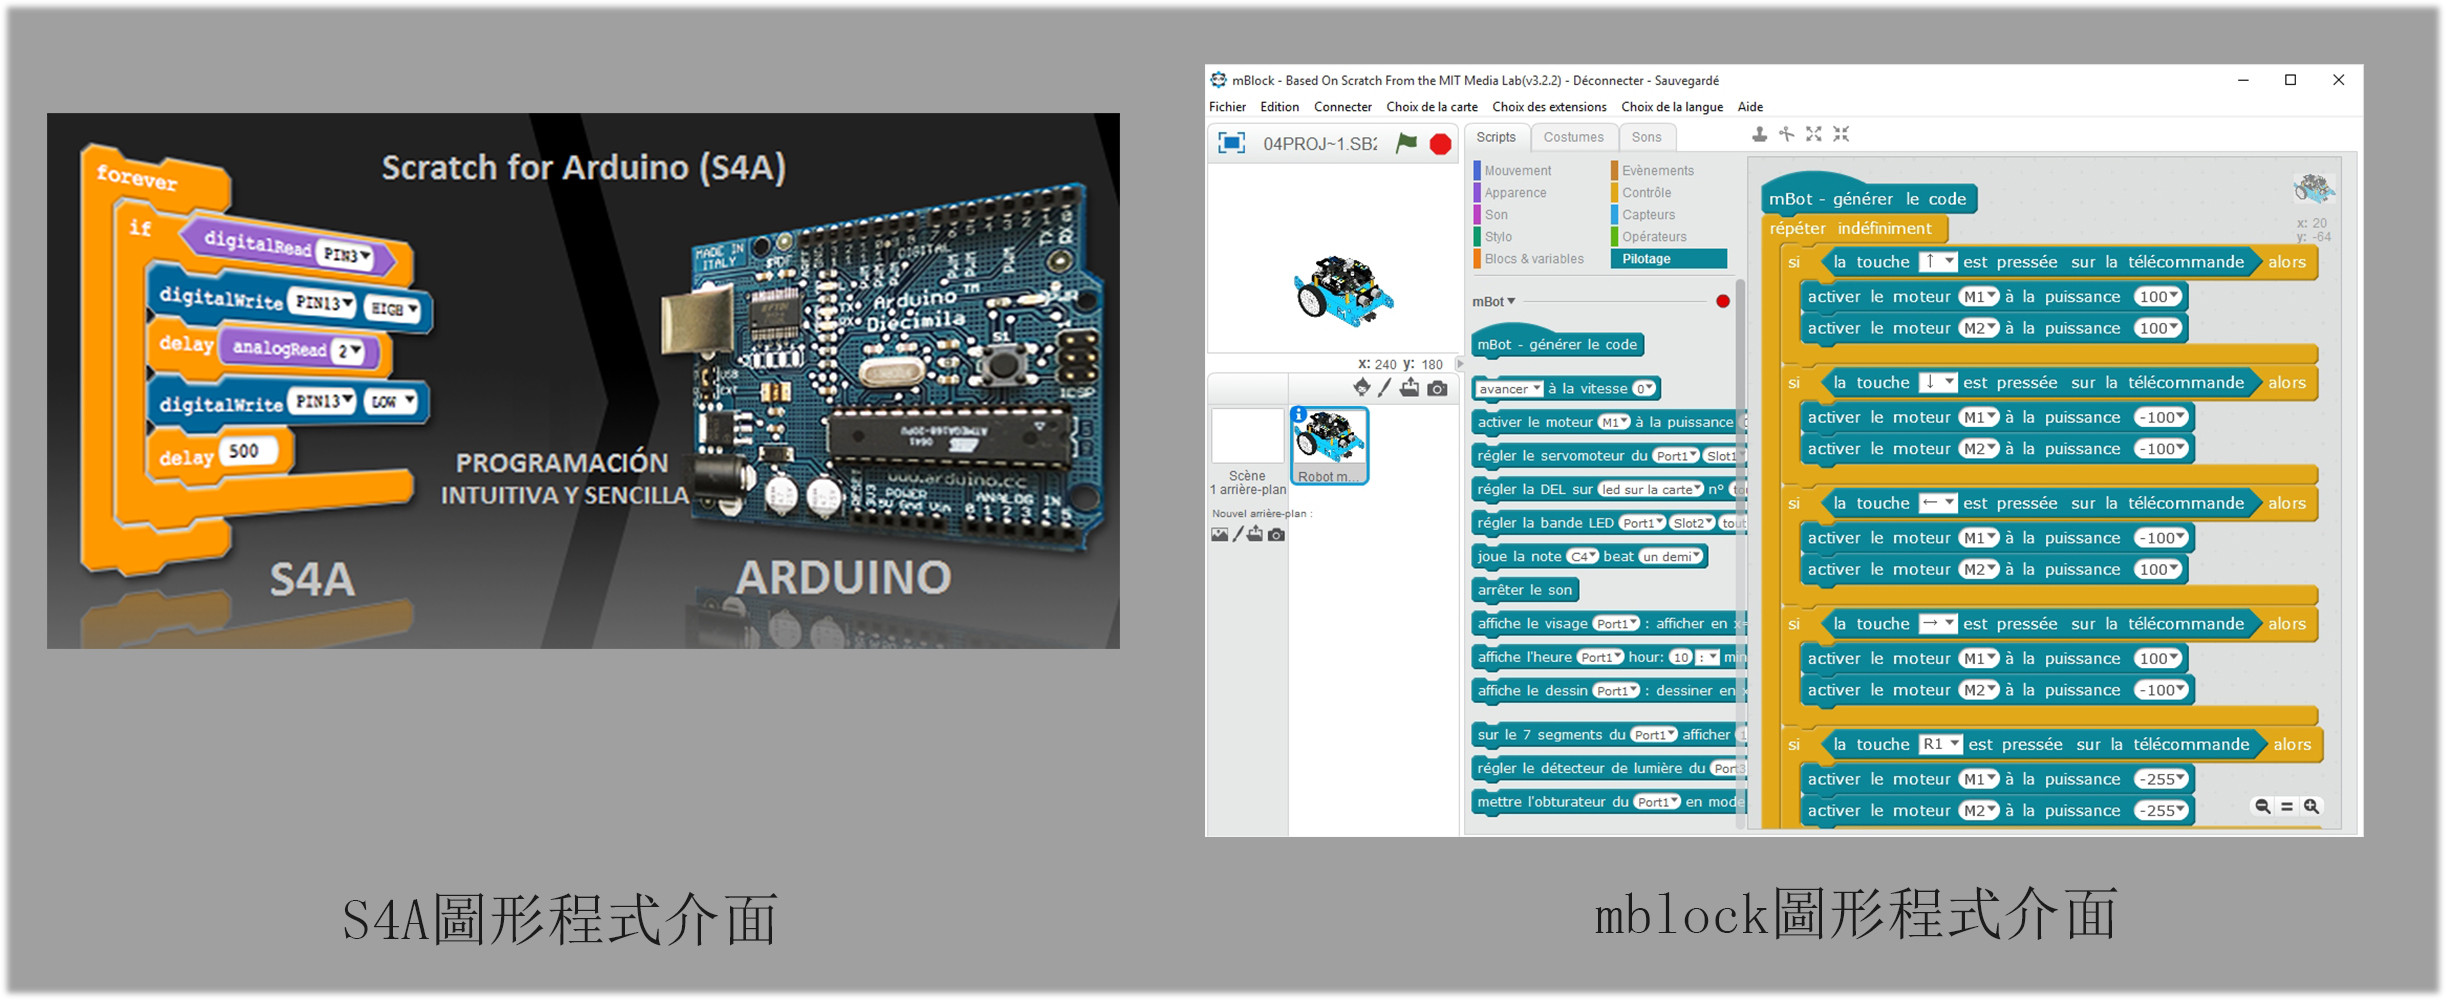
Task: Click the sprite info 'i' badge
Action: pyautogui.click(x=1298, y=414)
